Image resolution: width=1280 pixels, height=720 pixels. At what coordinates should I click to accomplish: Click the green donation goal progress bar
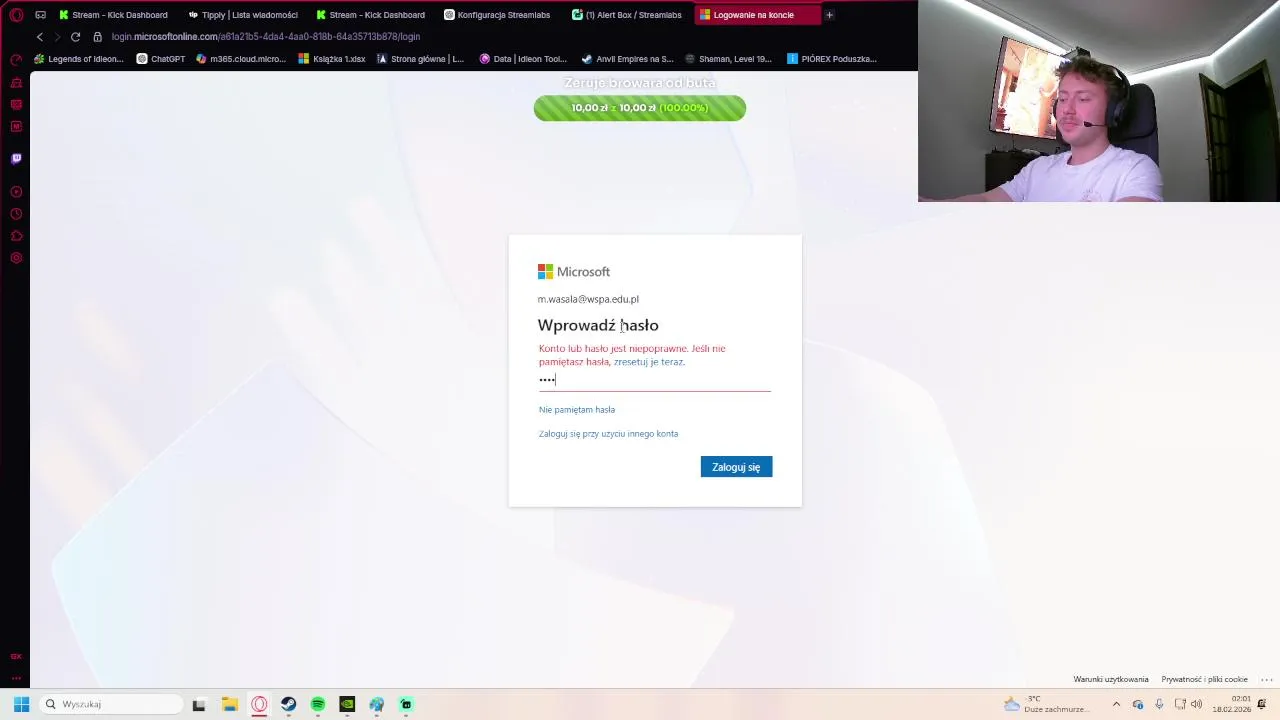(x=640, y=108)
